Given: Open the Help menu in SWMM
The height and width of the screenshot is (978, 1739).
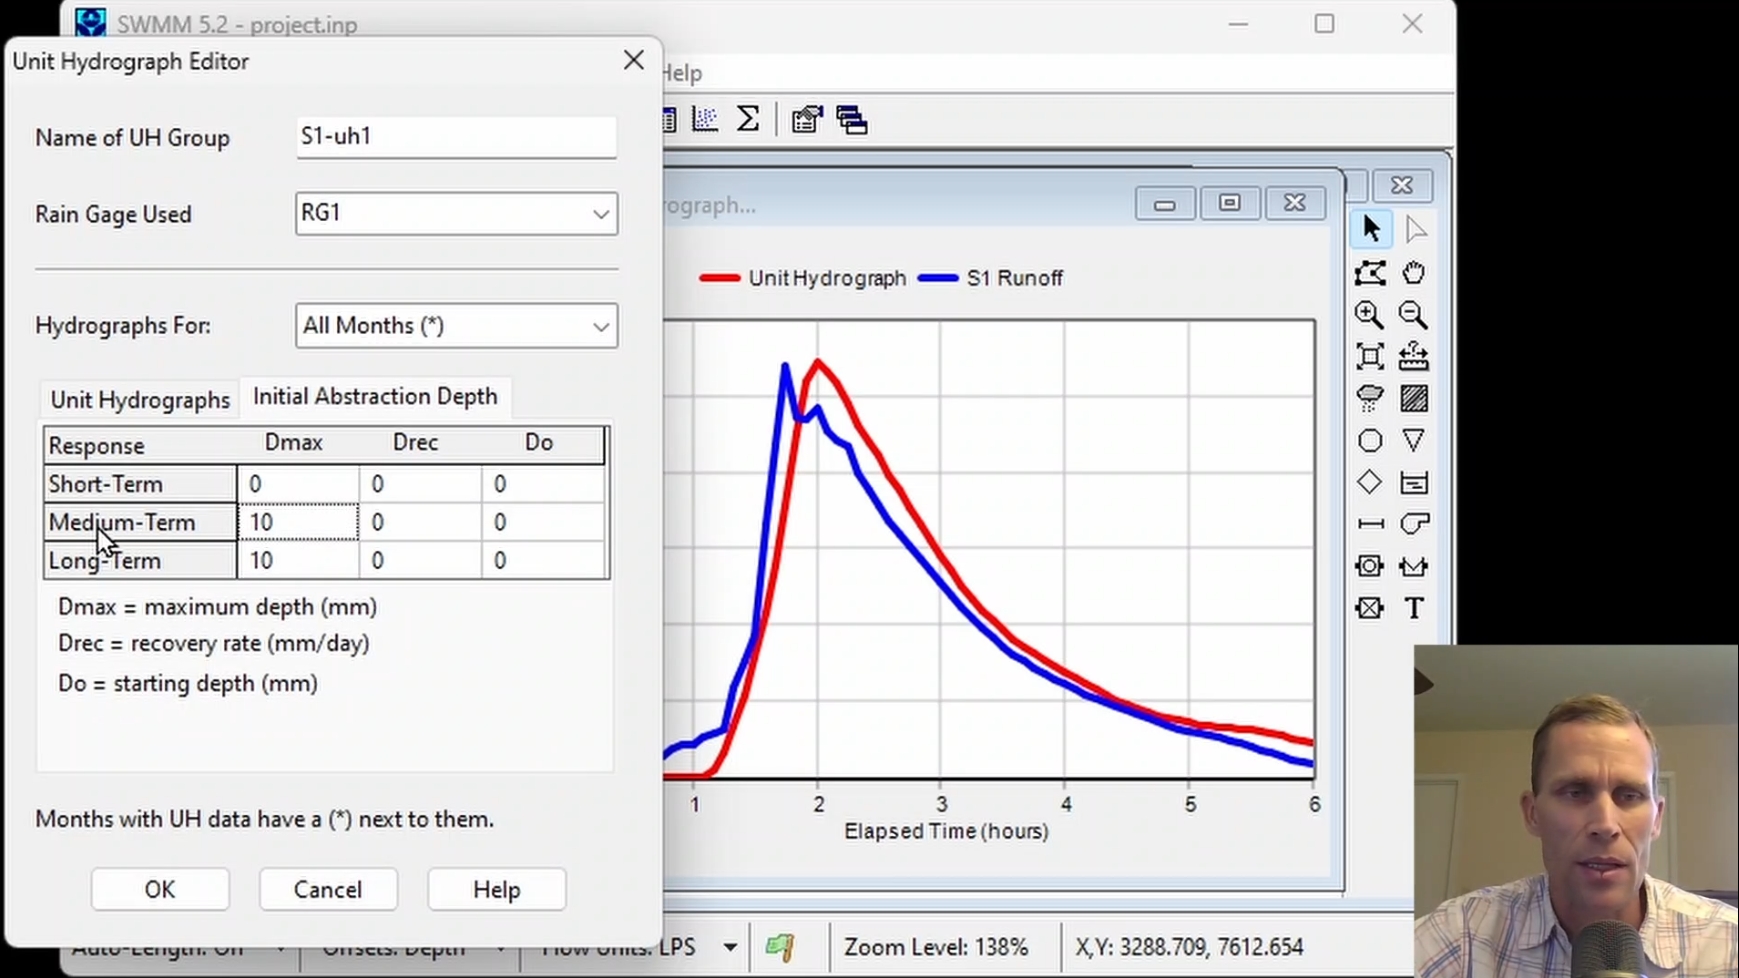Looking at the screenshot, I should [x=681, y=73].
